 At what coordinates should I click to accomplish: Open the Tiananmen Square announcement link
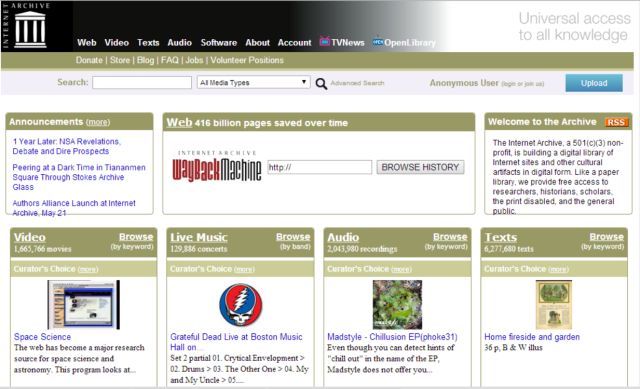[x=79, y=177]
